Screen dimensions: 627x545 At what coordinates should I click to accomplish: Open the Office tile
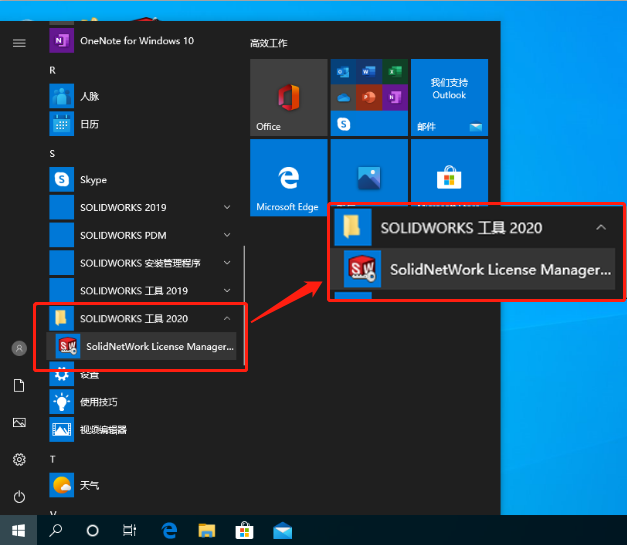289,98
